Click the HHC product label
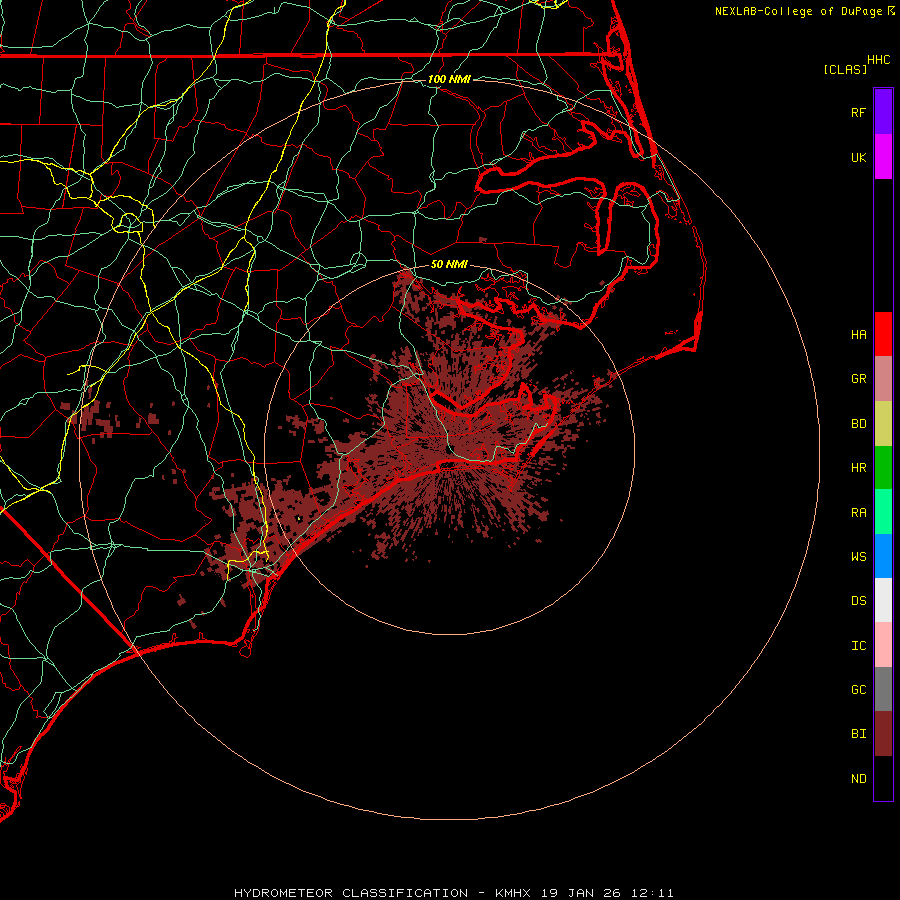 point(878,60)
